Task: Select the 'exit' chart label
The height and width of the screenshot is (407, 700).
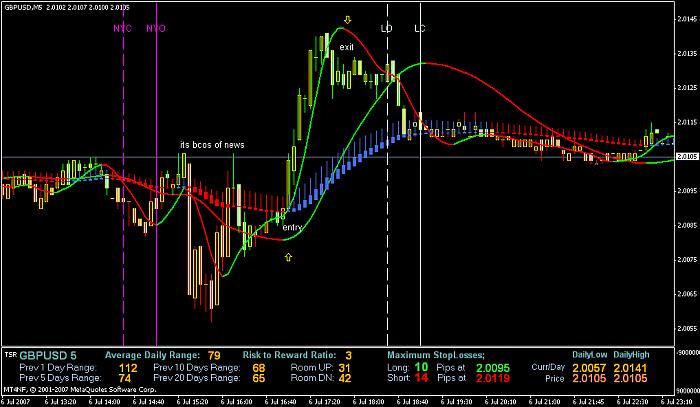Action: (346, 47)
